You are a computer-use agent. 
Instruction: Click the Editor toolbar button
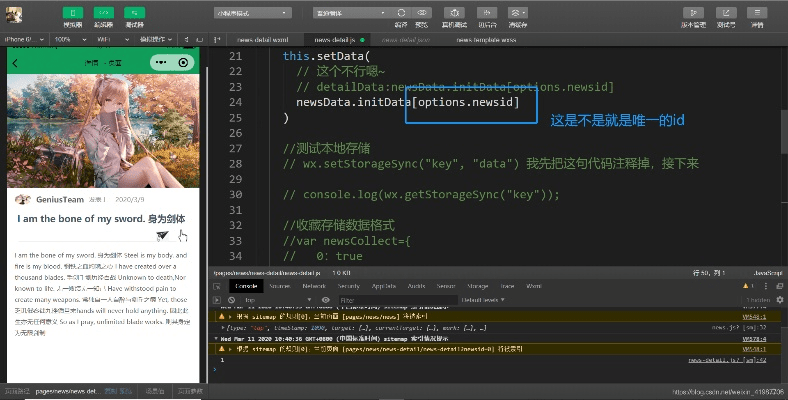click(103, 13)
